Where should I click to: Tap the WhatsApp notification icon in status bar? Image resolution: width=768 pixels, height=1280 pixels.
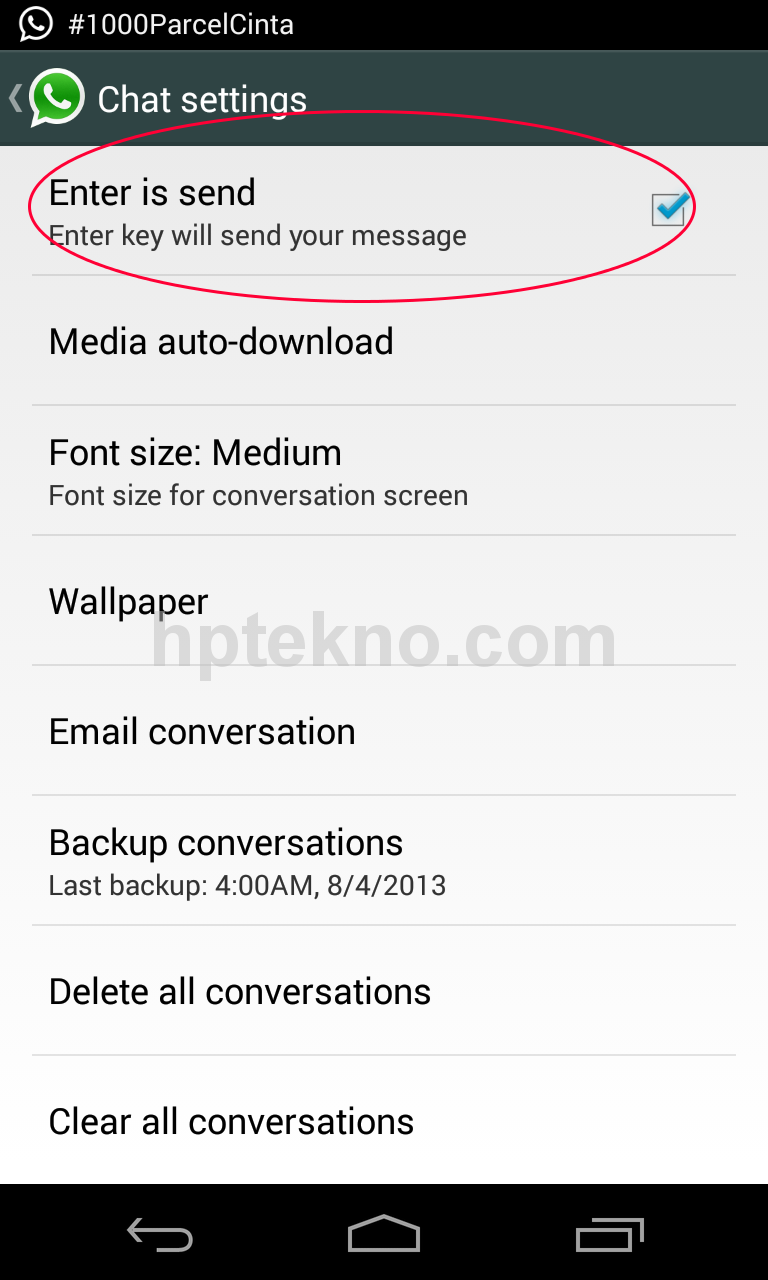tap(36, 23)
